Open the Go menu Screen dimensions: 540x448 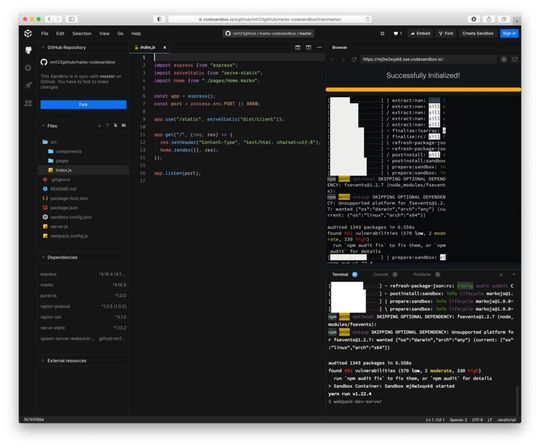coord(120,33)
